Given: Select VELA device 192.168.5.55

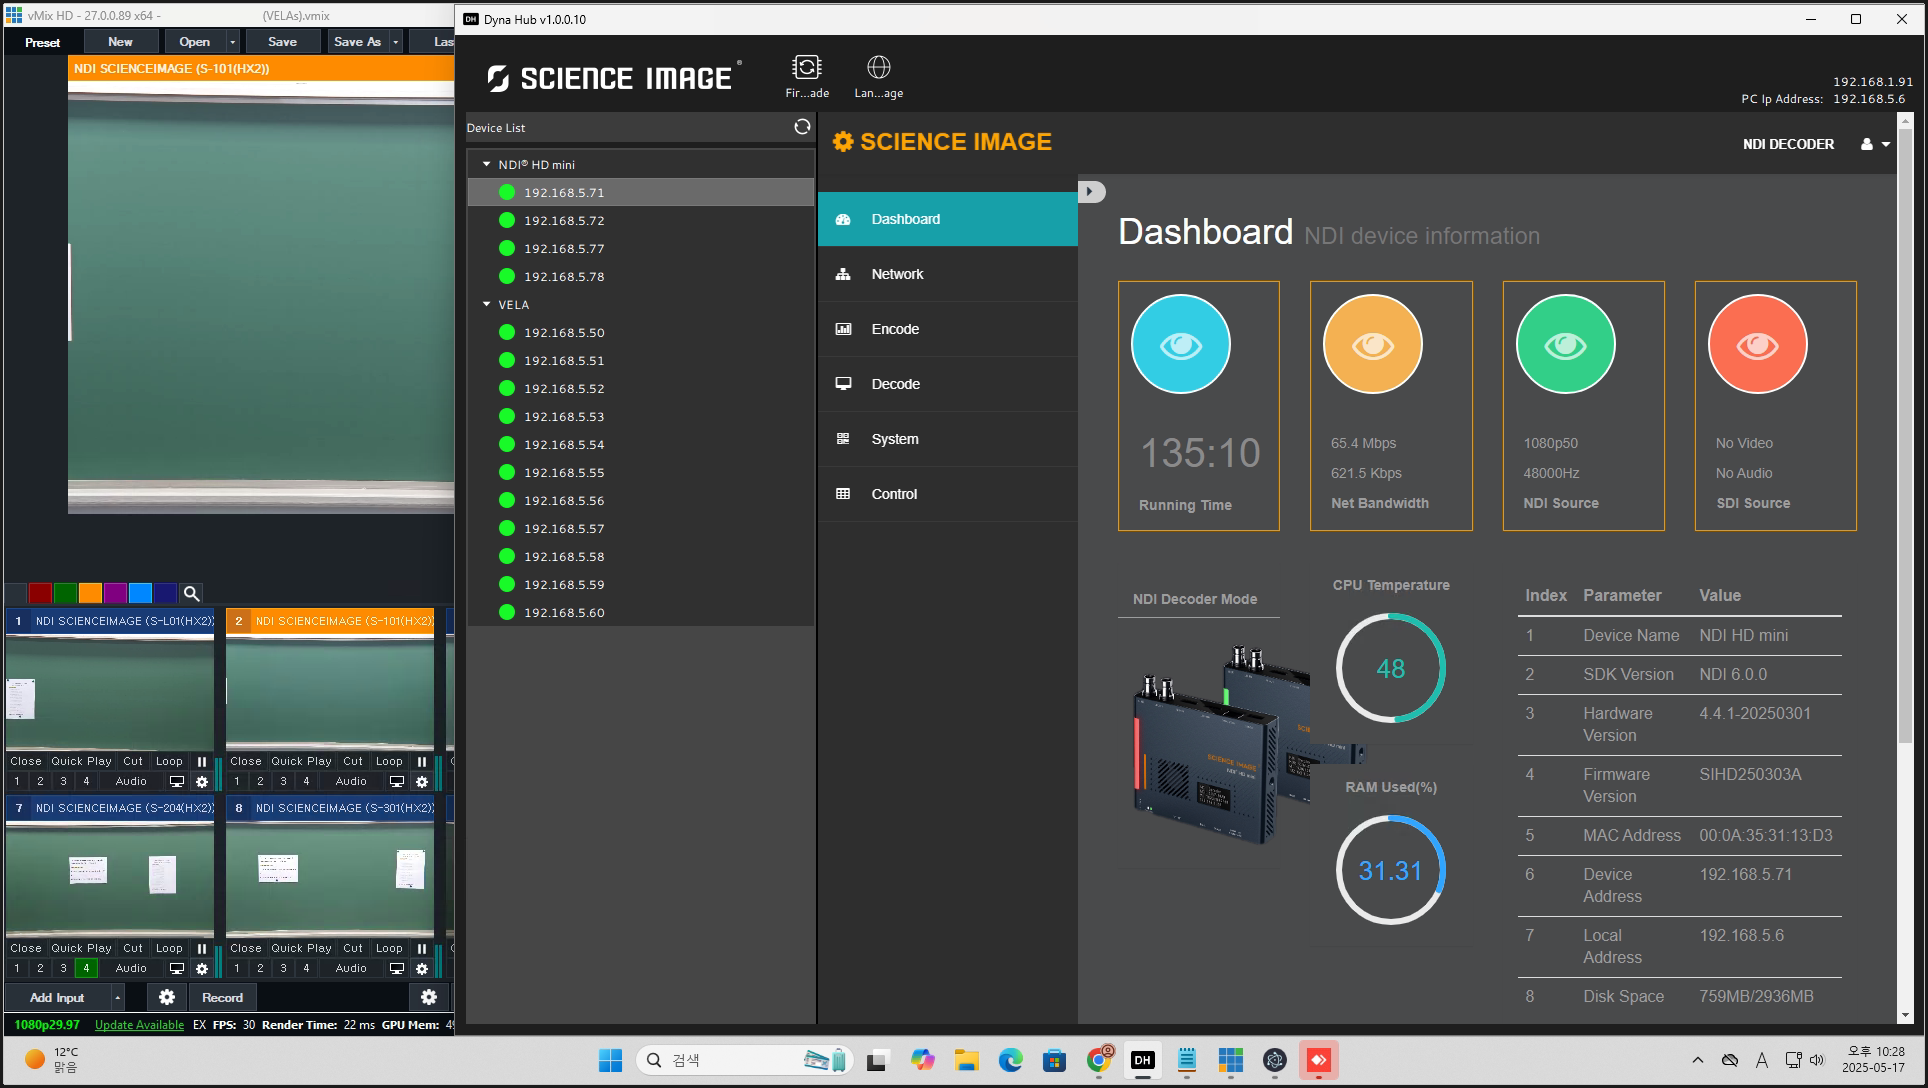Looking at the screenshot, I should click(641, 472).
